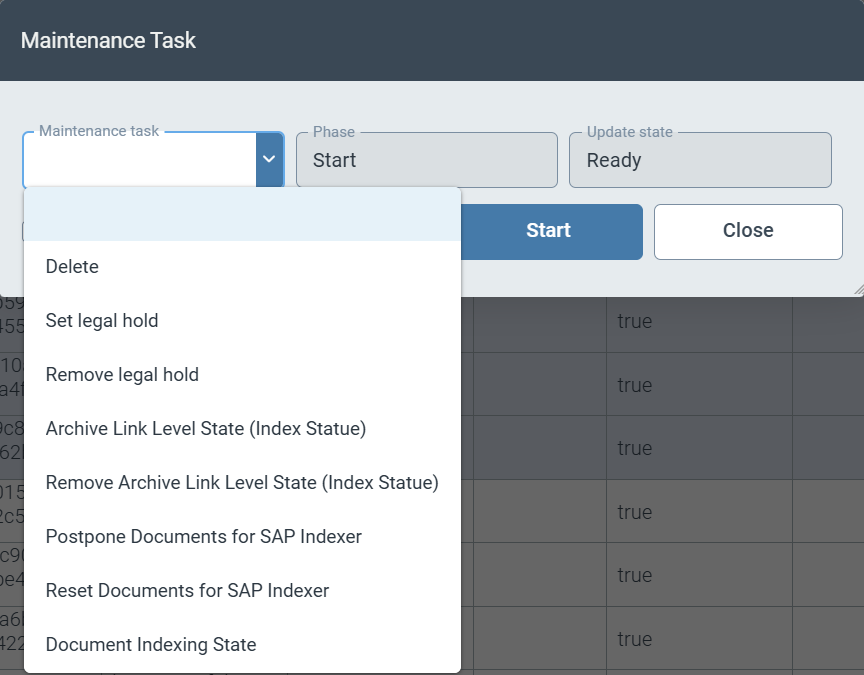
Task: Click the Maintenance task dropdown arrow
Action: [269, 160]
